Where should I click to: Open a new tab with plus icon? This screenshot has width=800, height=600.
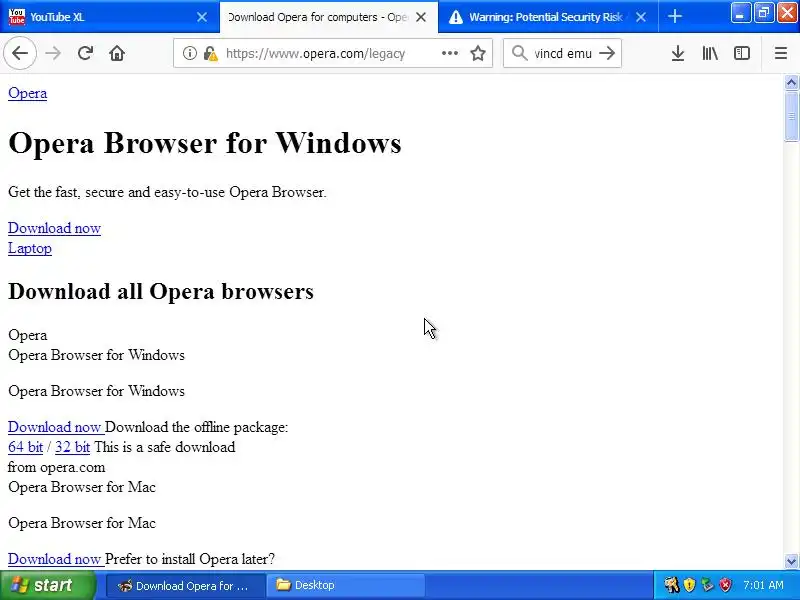(674, 17)
